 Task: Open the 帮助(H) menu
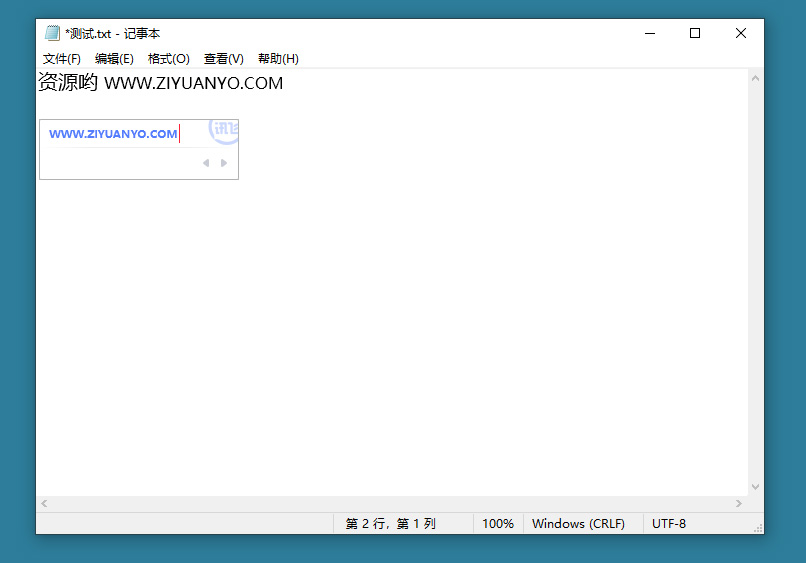point(278,59)
